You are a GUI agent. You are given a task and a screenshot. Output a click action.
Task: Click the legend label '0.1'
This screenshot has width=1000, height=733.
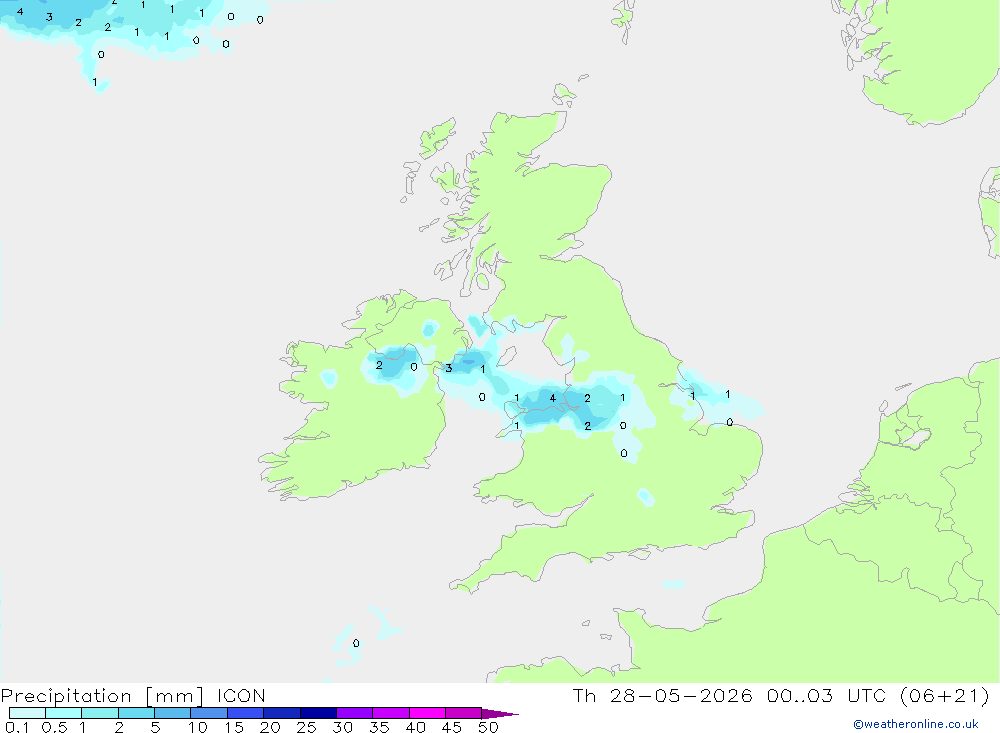(17, 727)
